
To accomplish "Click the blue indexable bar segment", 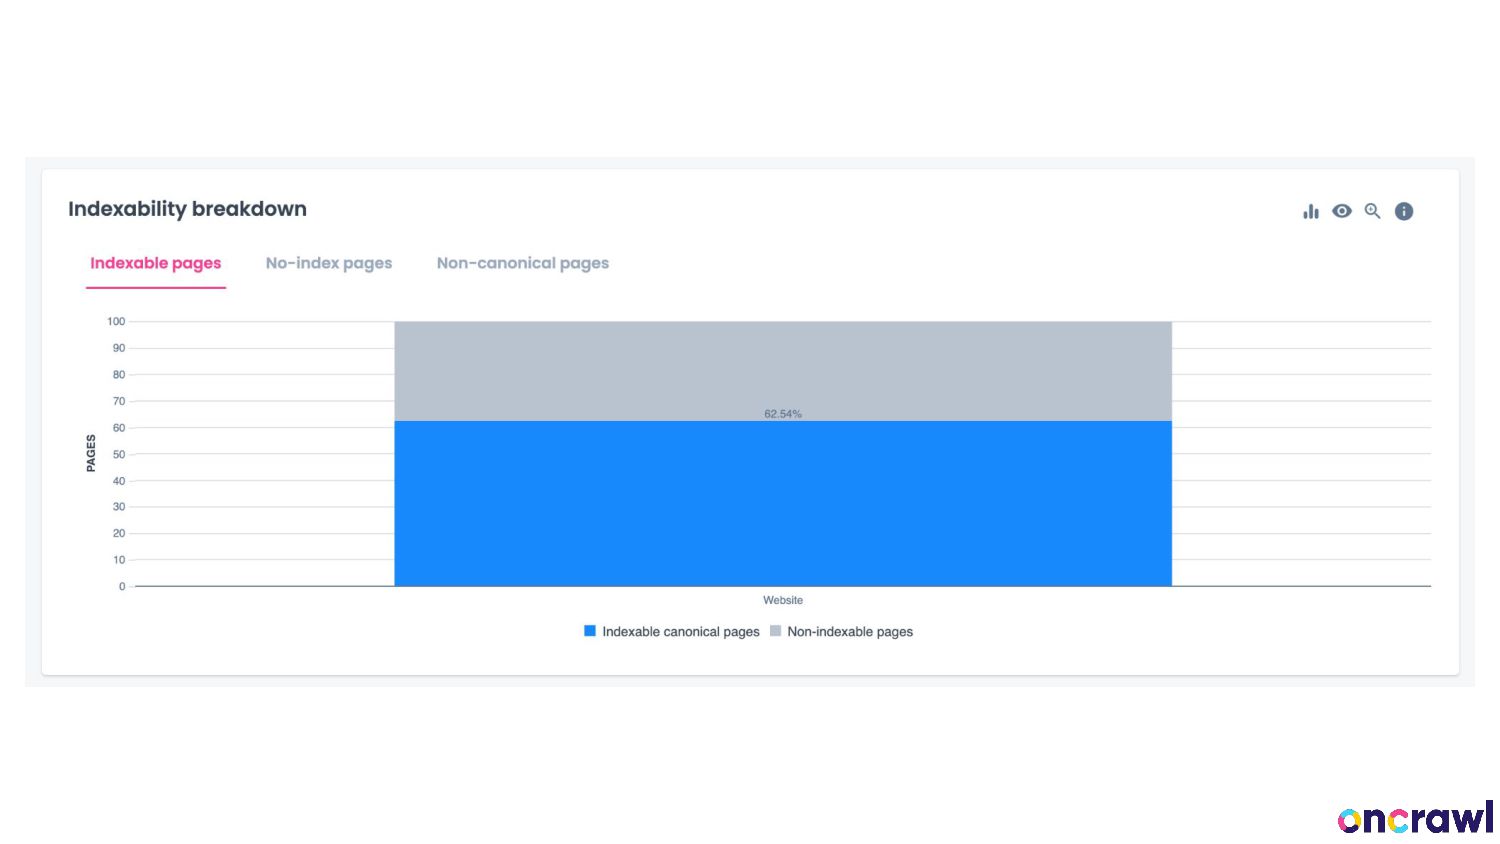I will click(x=782, y=503).
